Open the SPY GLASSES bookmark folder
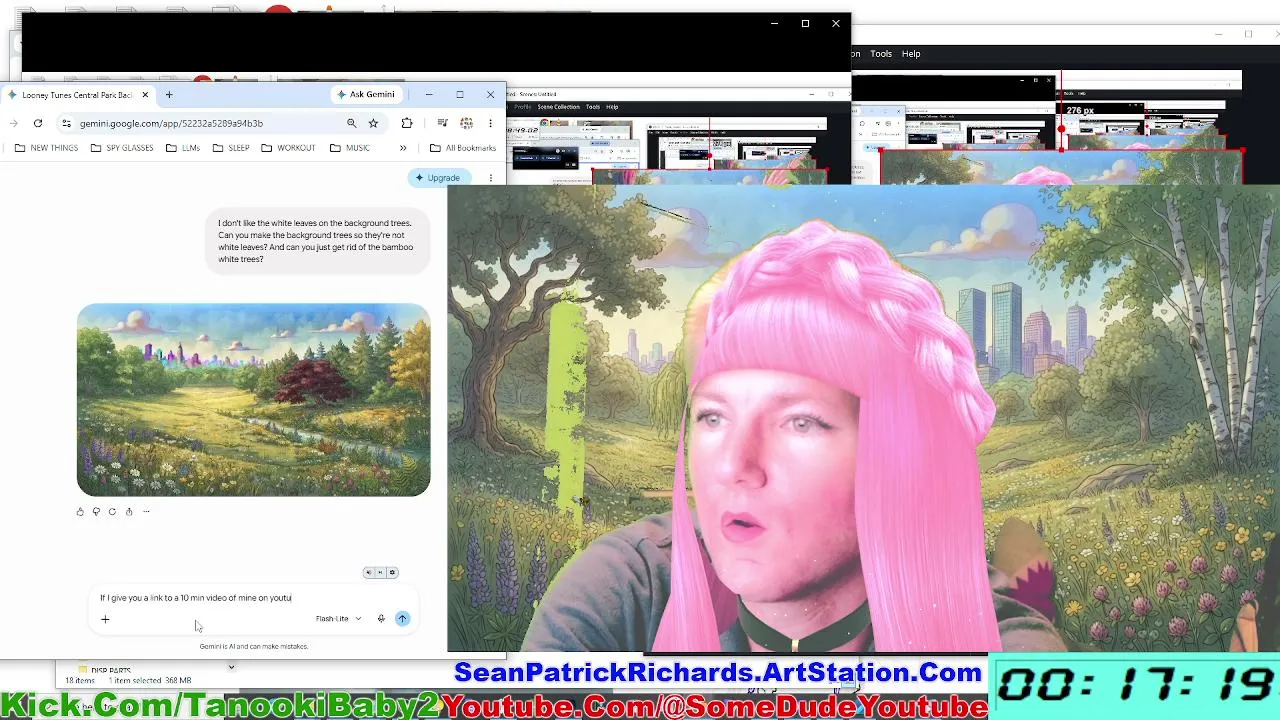 [122, 148]
